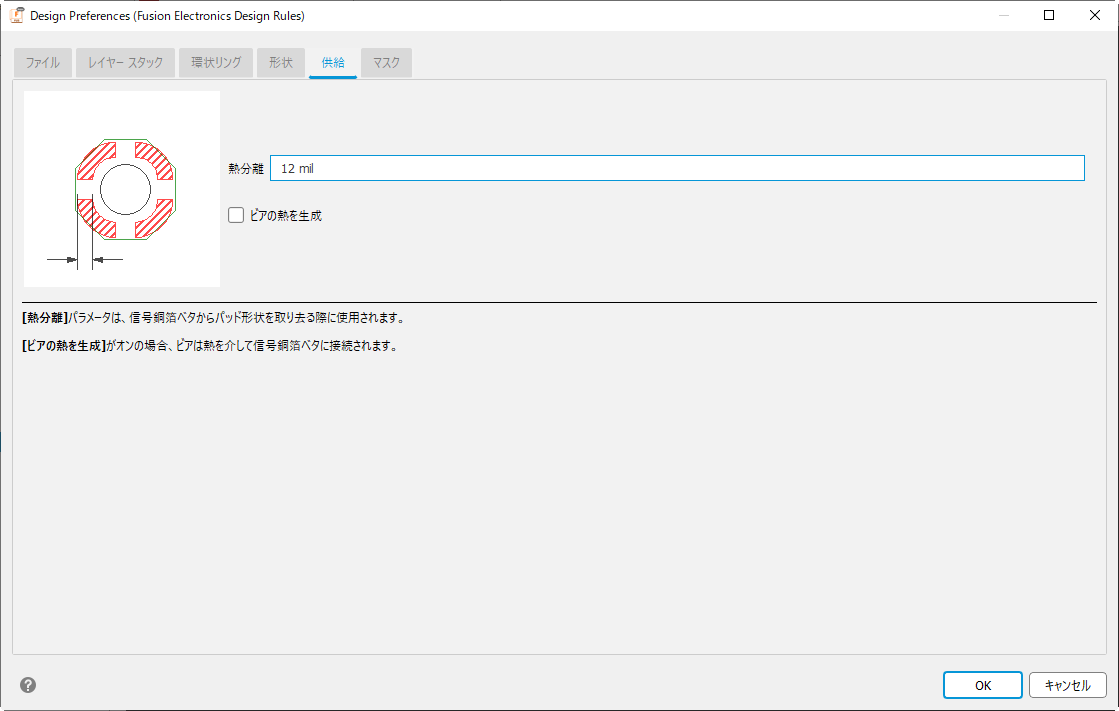
Task: Open the ファイル tab
Action: click(x=43, y=63)
